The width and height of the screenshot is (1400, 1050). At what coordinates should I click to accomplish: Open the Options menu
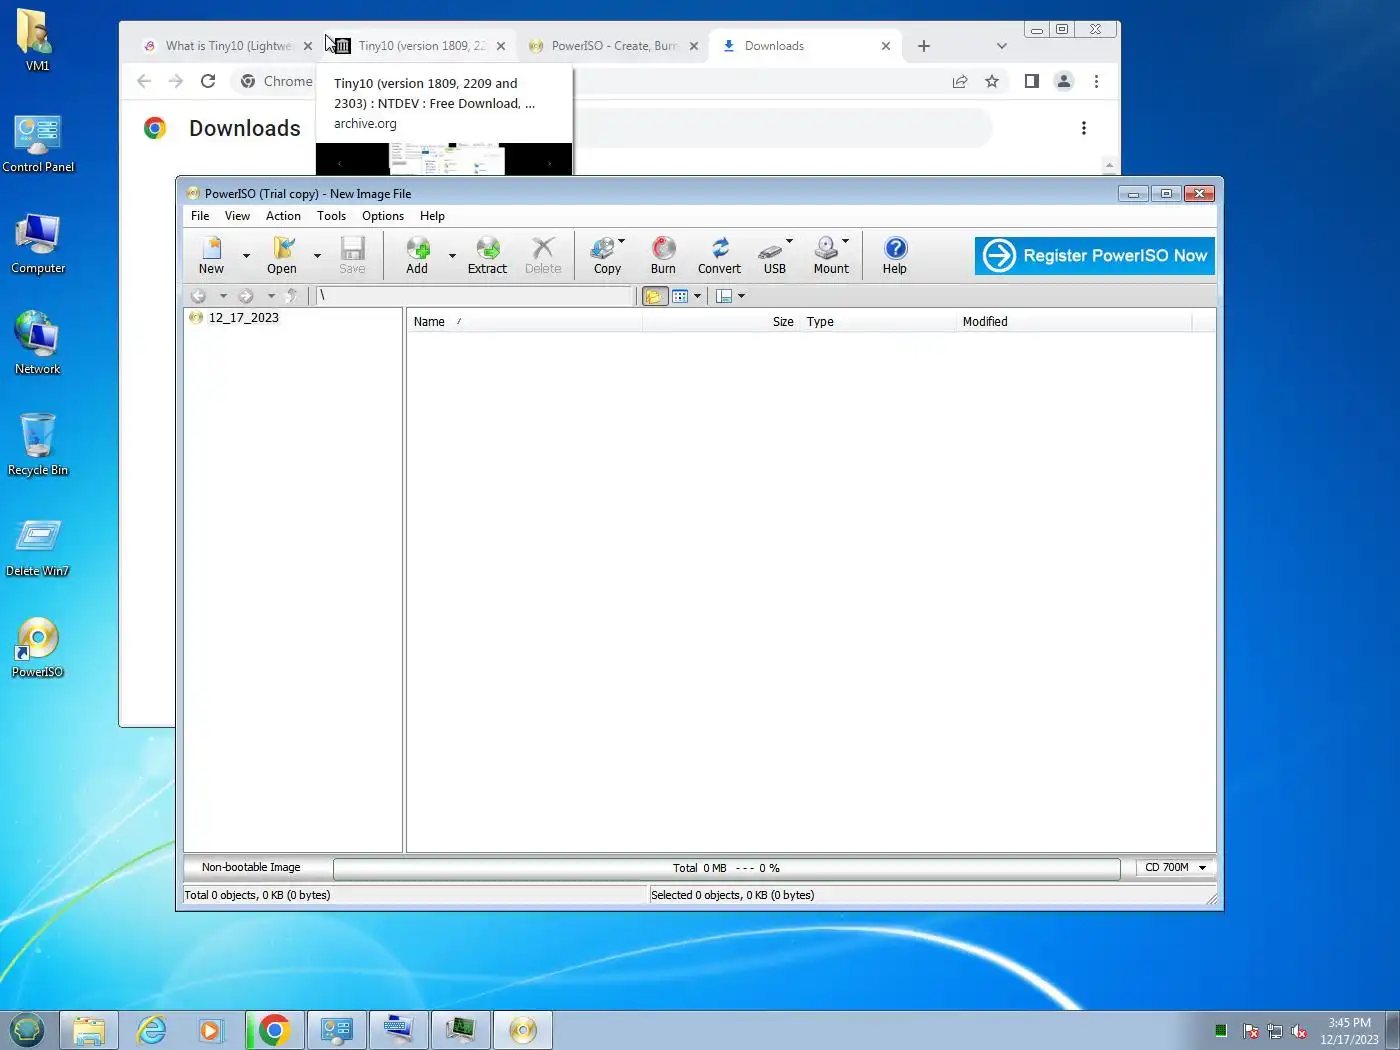click(x=383, y=216)
